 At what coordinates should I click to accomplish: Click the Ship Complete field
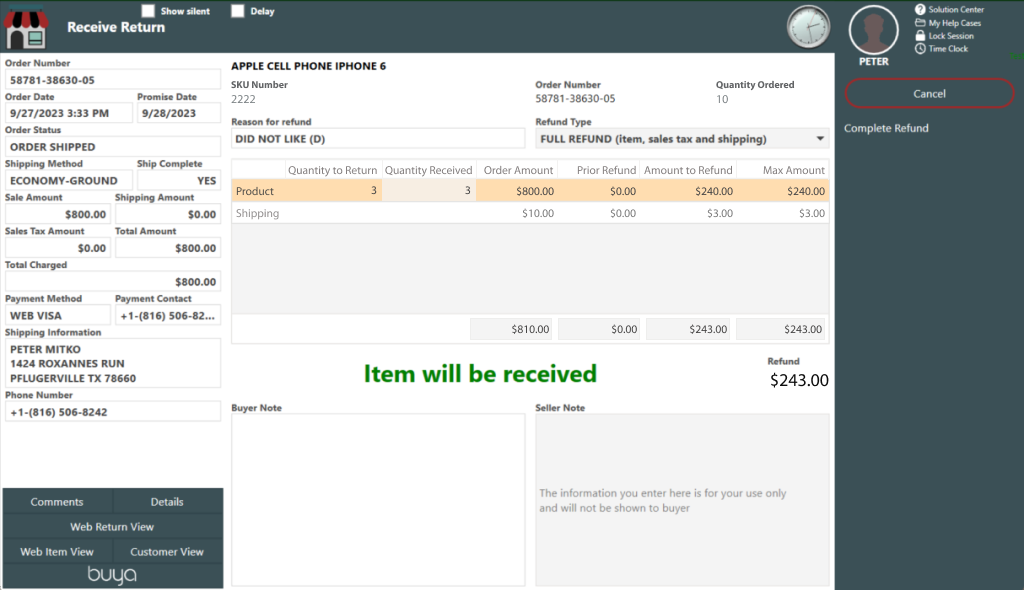tap(179, 180)
